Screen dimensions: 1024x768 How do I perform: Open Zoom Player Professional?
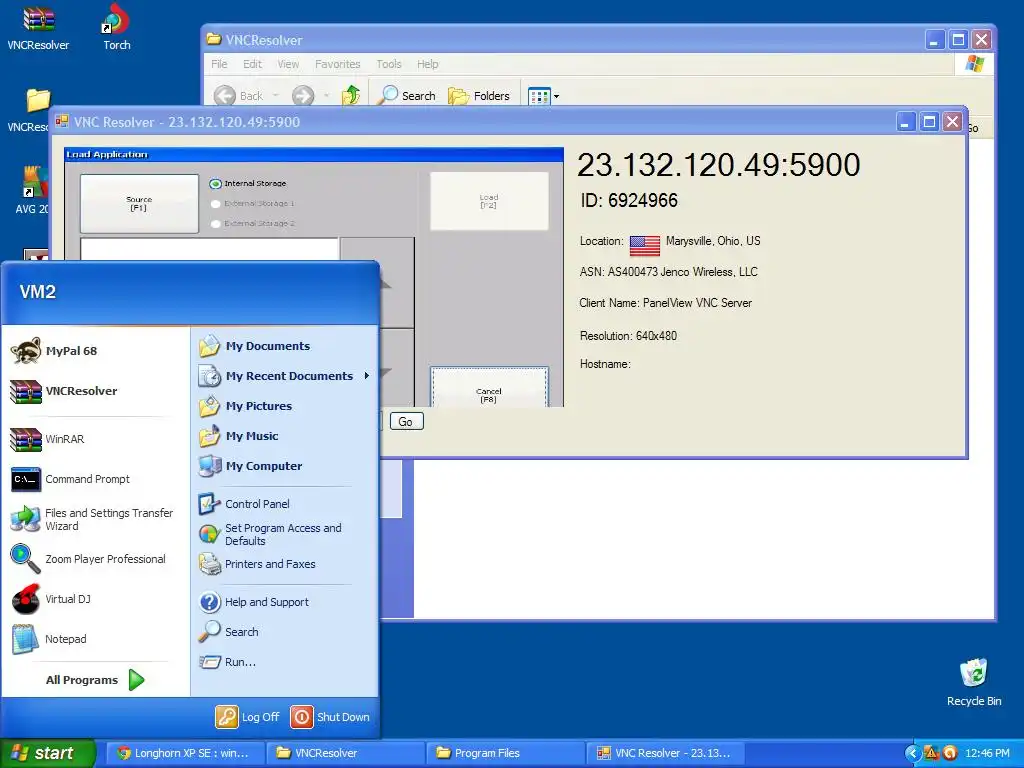89,559
